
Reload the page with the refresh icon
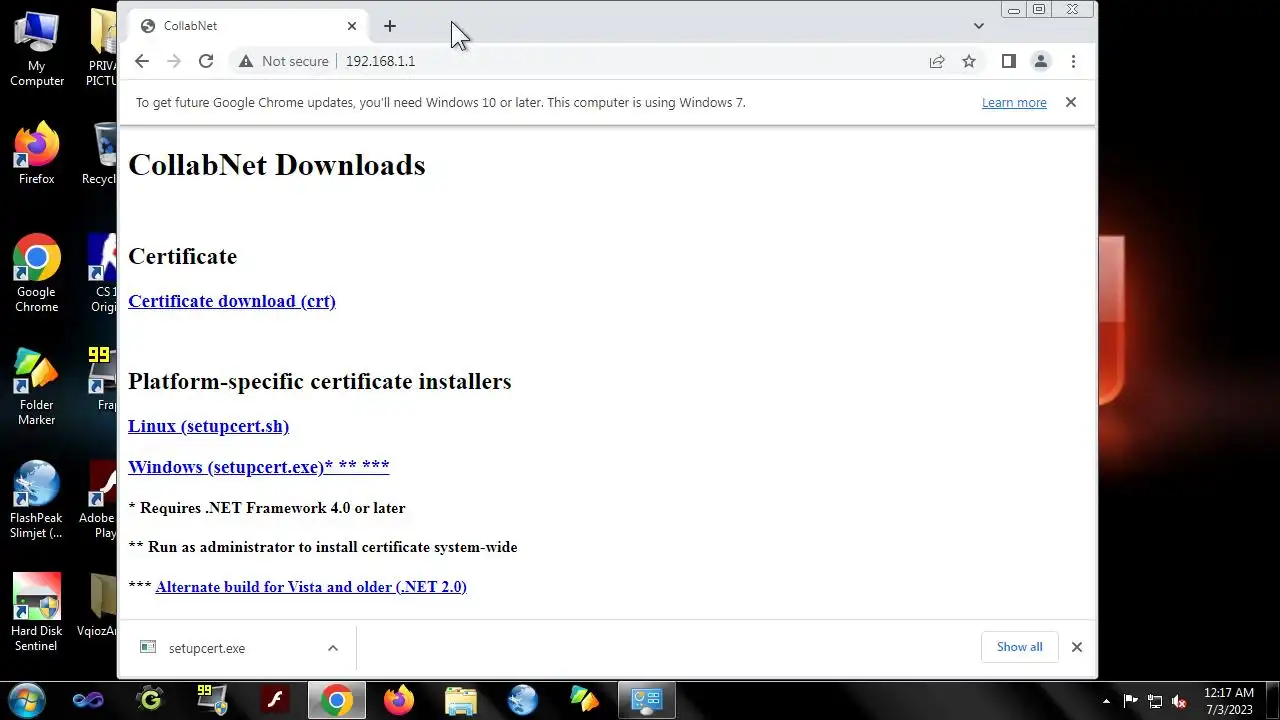[x=206, y=61]
